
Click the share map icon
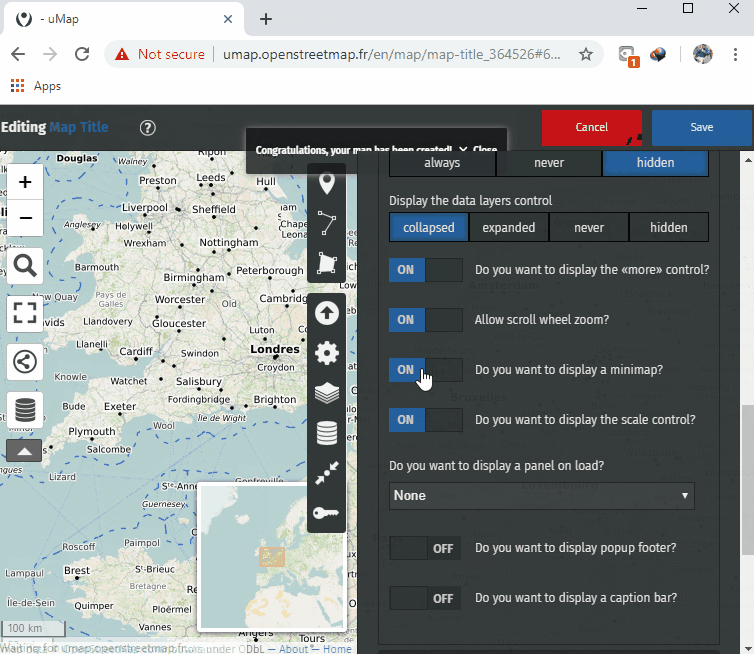click(x=25, y=361)
